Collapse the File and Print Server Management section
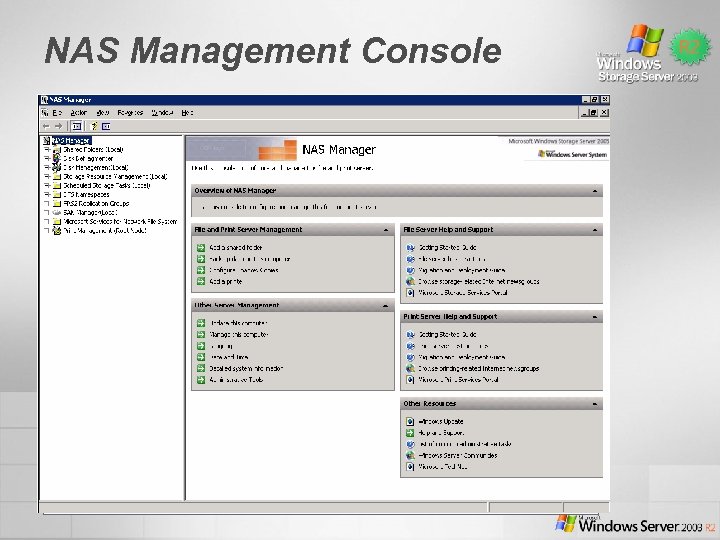This screenshot has height=540, width=720. 386,230
